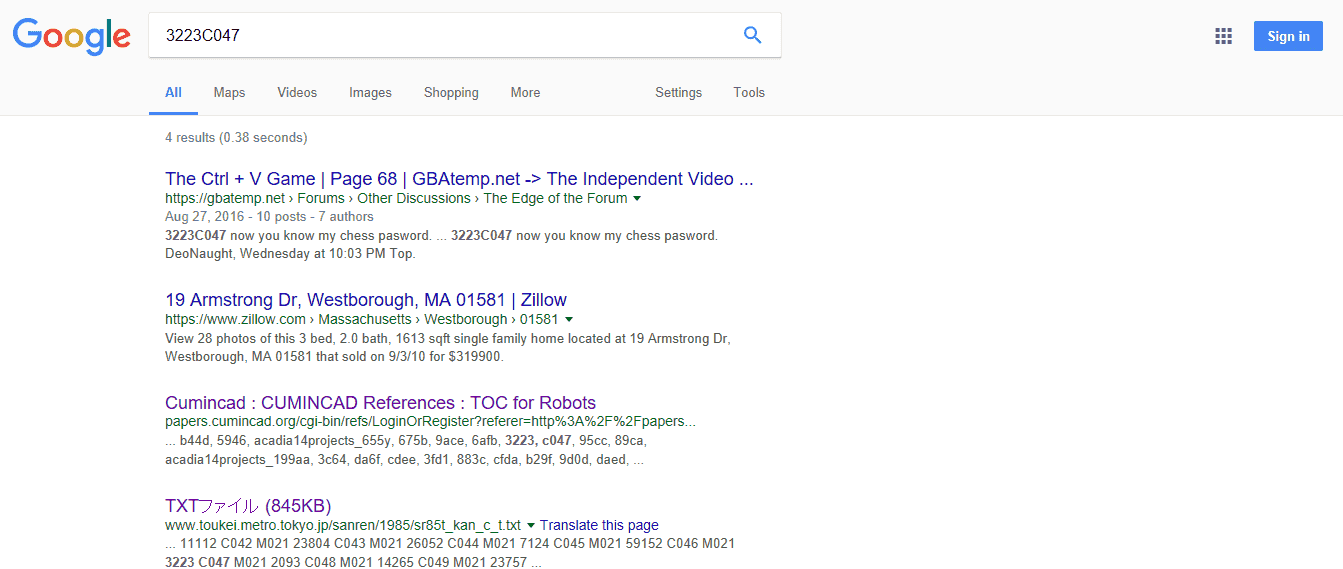Click the '3223 C047 M021 2093' snippet line
Image resolution: width=1343 pixels, height=569 pixels.
353,562
